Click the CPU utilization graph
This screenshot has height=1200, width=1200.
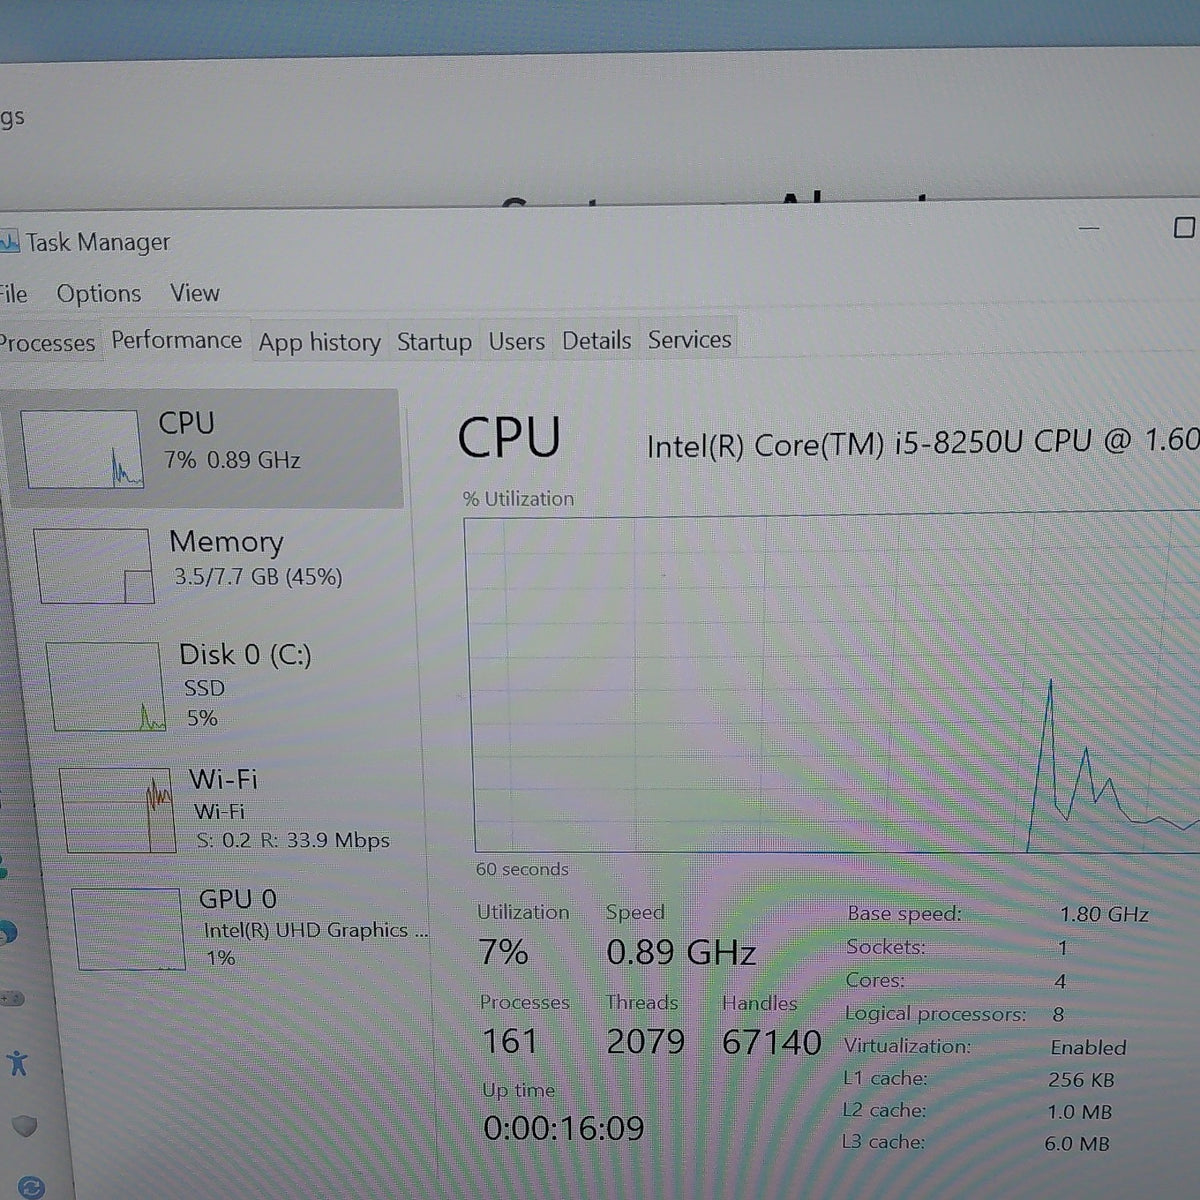pyautogui.click(x=833, y=684)
